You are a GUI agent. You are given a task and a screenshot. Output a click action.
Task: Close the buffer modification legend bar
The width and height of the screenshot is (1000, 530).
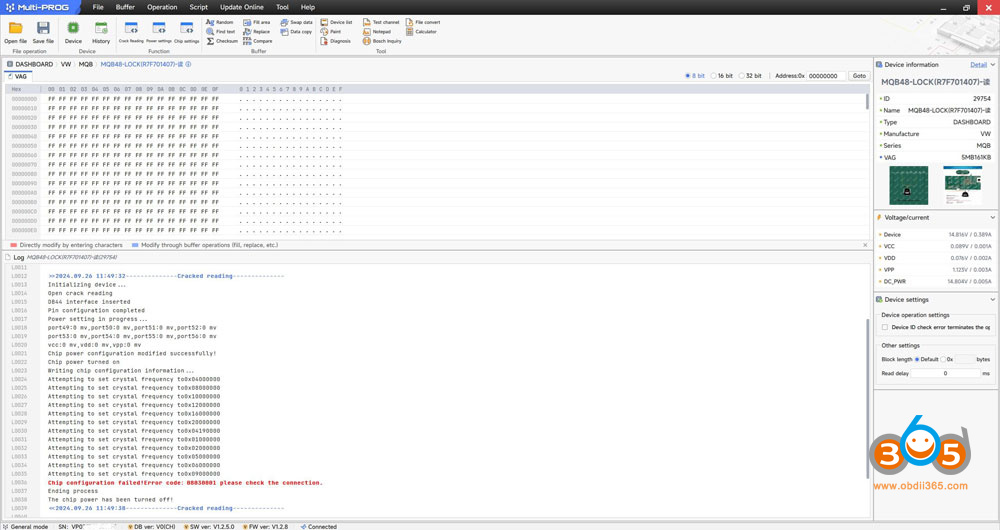tap(865, 245)
